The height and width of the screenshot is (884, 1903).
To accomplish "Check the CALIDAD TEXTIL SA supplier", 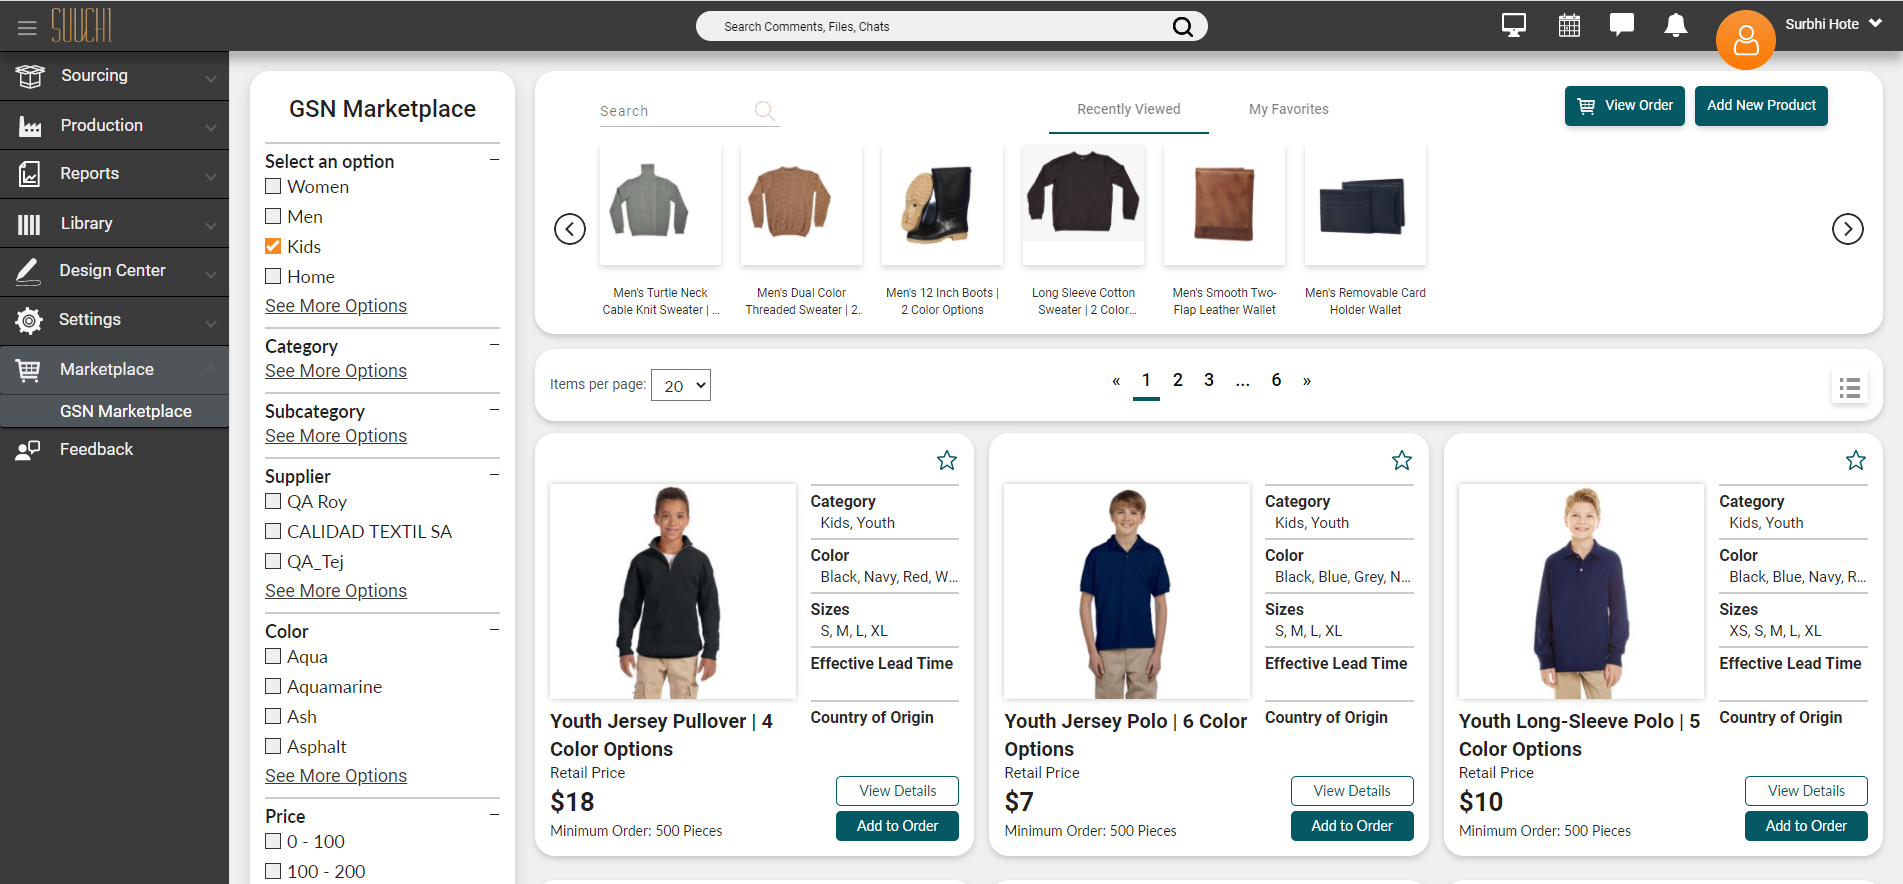I will (x=273, y=531).
